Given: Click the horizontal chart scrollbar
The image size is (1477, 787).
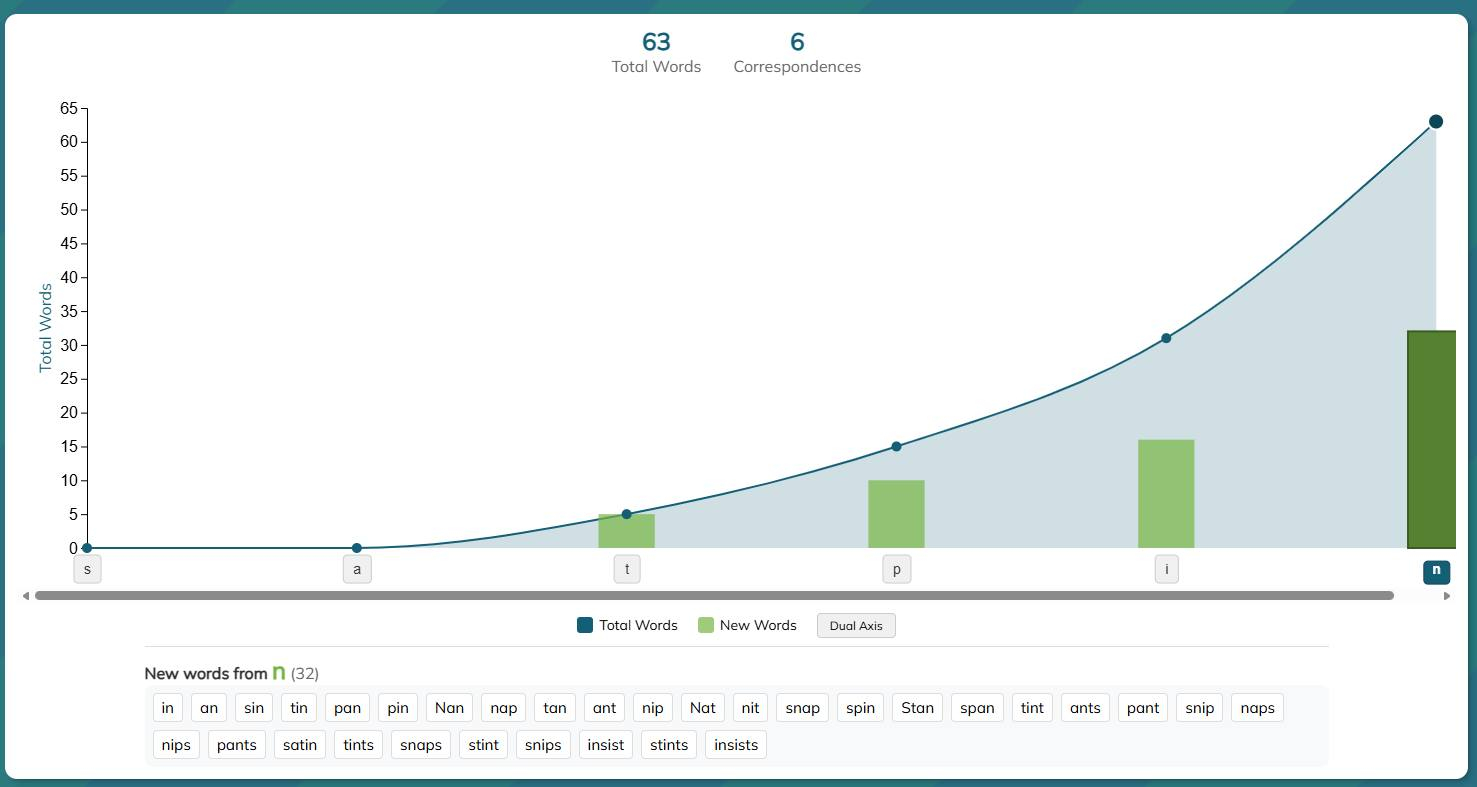Looking at the screenshot, I should coord(714,596).
